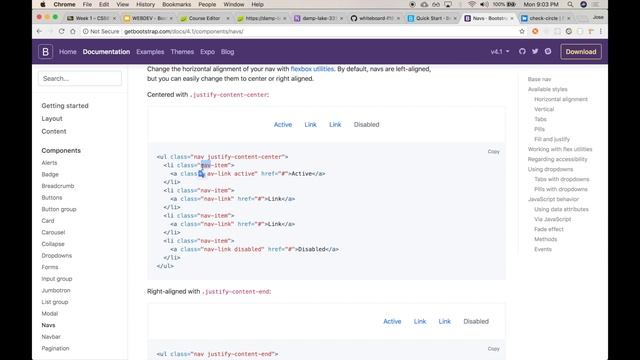
Task: Switch to WEBDEV tab
Action: pyautogui.click(x=148, y=18)
